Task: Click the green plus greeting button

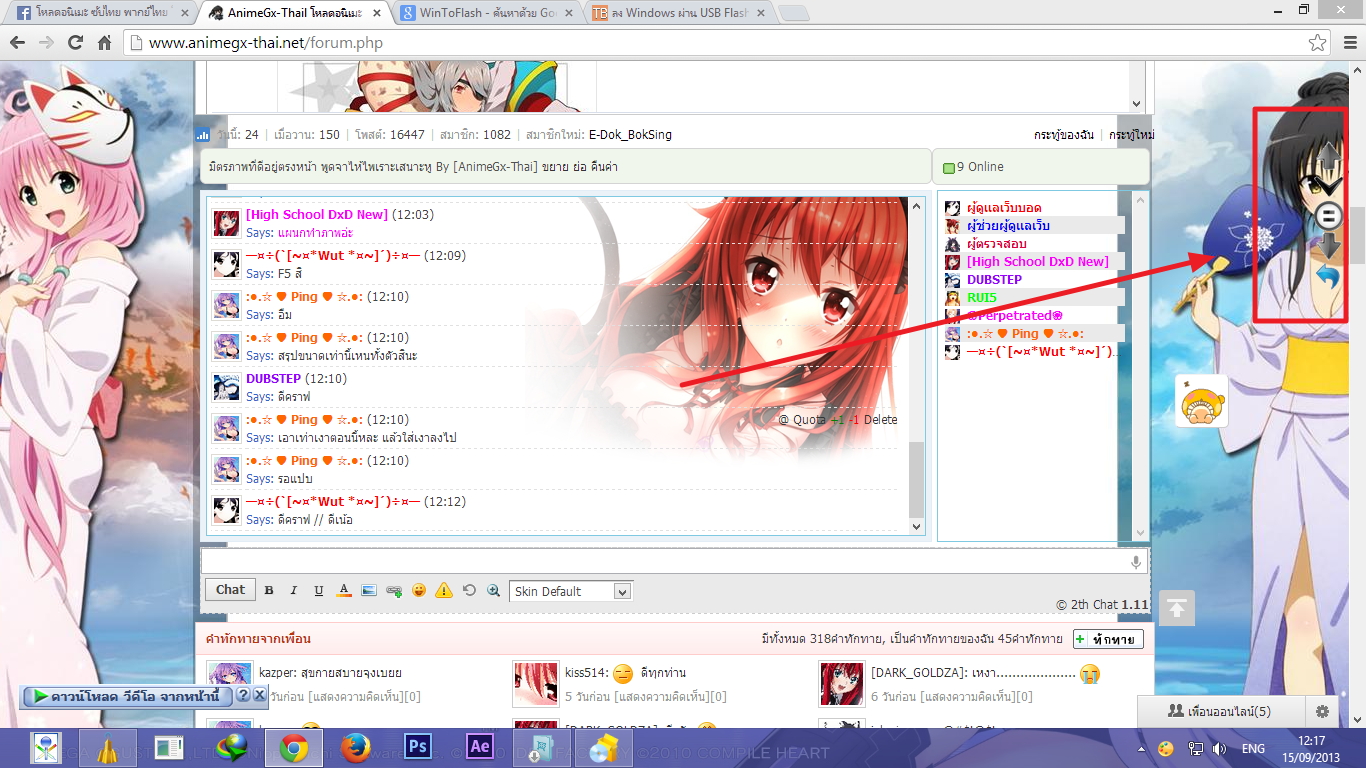Action: point(1108,639)
